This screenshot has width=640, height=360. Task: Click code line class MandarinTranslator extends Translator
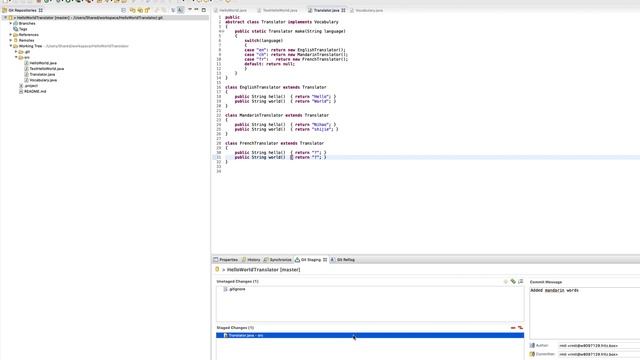point(277,116)
